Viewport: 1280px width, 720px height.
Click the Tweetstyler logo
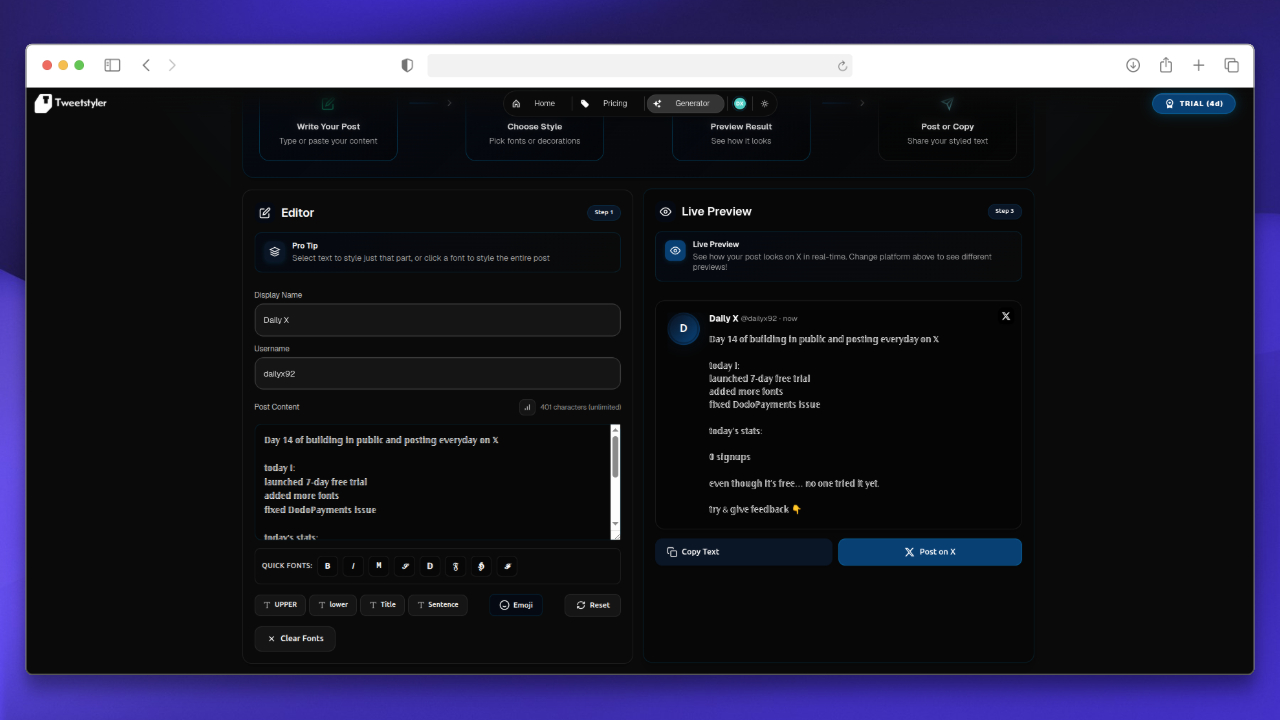70,103
